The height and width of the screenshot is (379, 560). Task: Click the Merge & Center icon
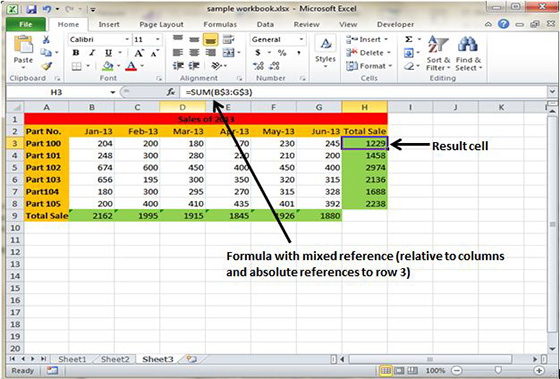point(229,53)
